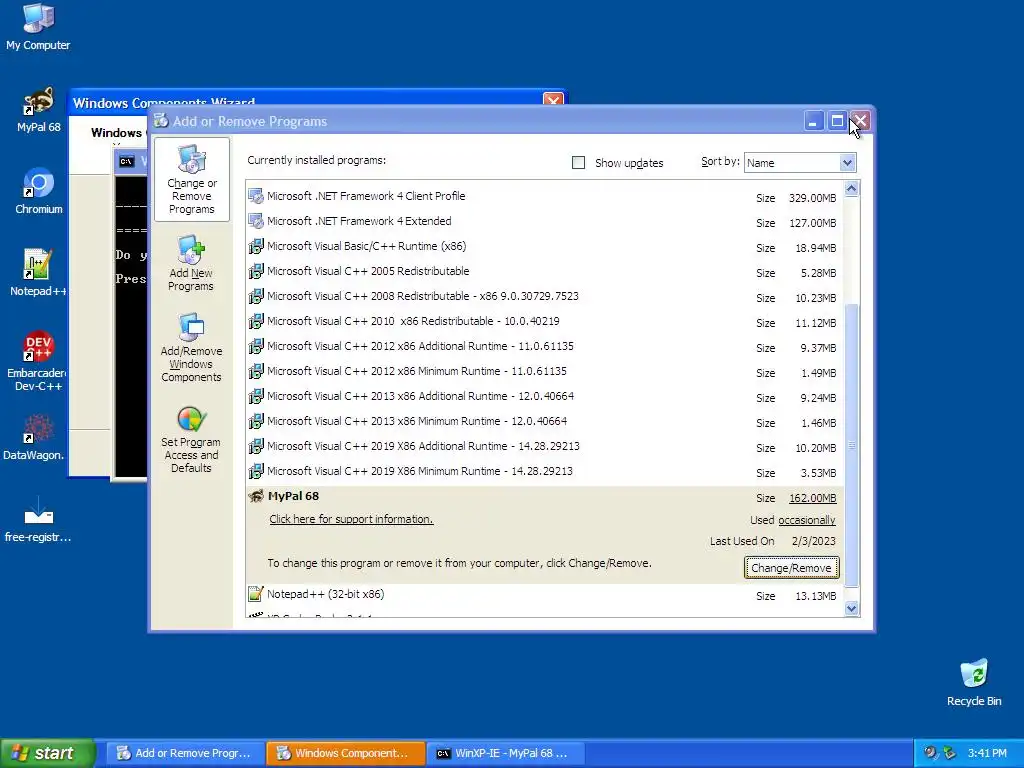The height and width of the screenshot is (768, 1024).
Task: Select Embarcadero Dev-C++ desktop shortcut
Action: pyautogui.click(x=37, y=360)
